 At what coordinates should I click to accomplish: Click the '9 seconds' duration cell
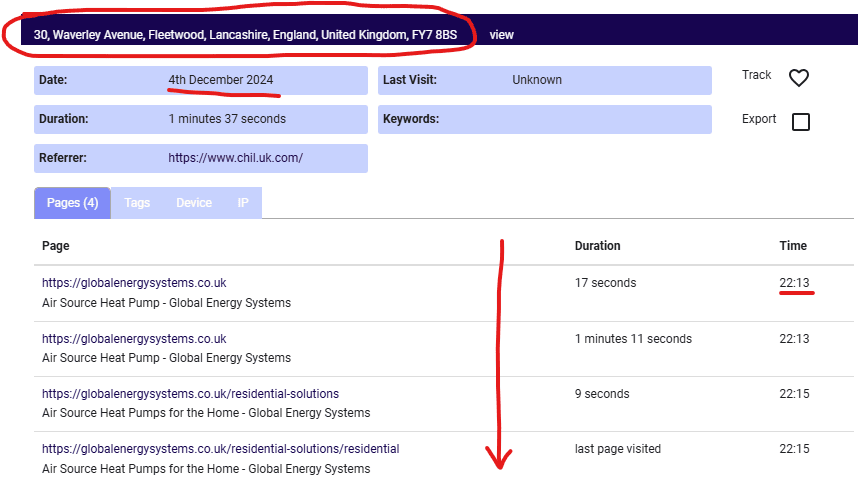click(602, 394)
